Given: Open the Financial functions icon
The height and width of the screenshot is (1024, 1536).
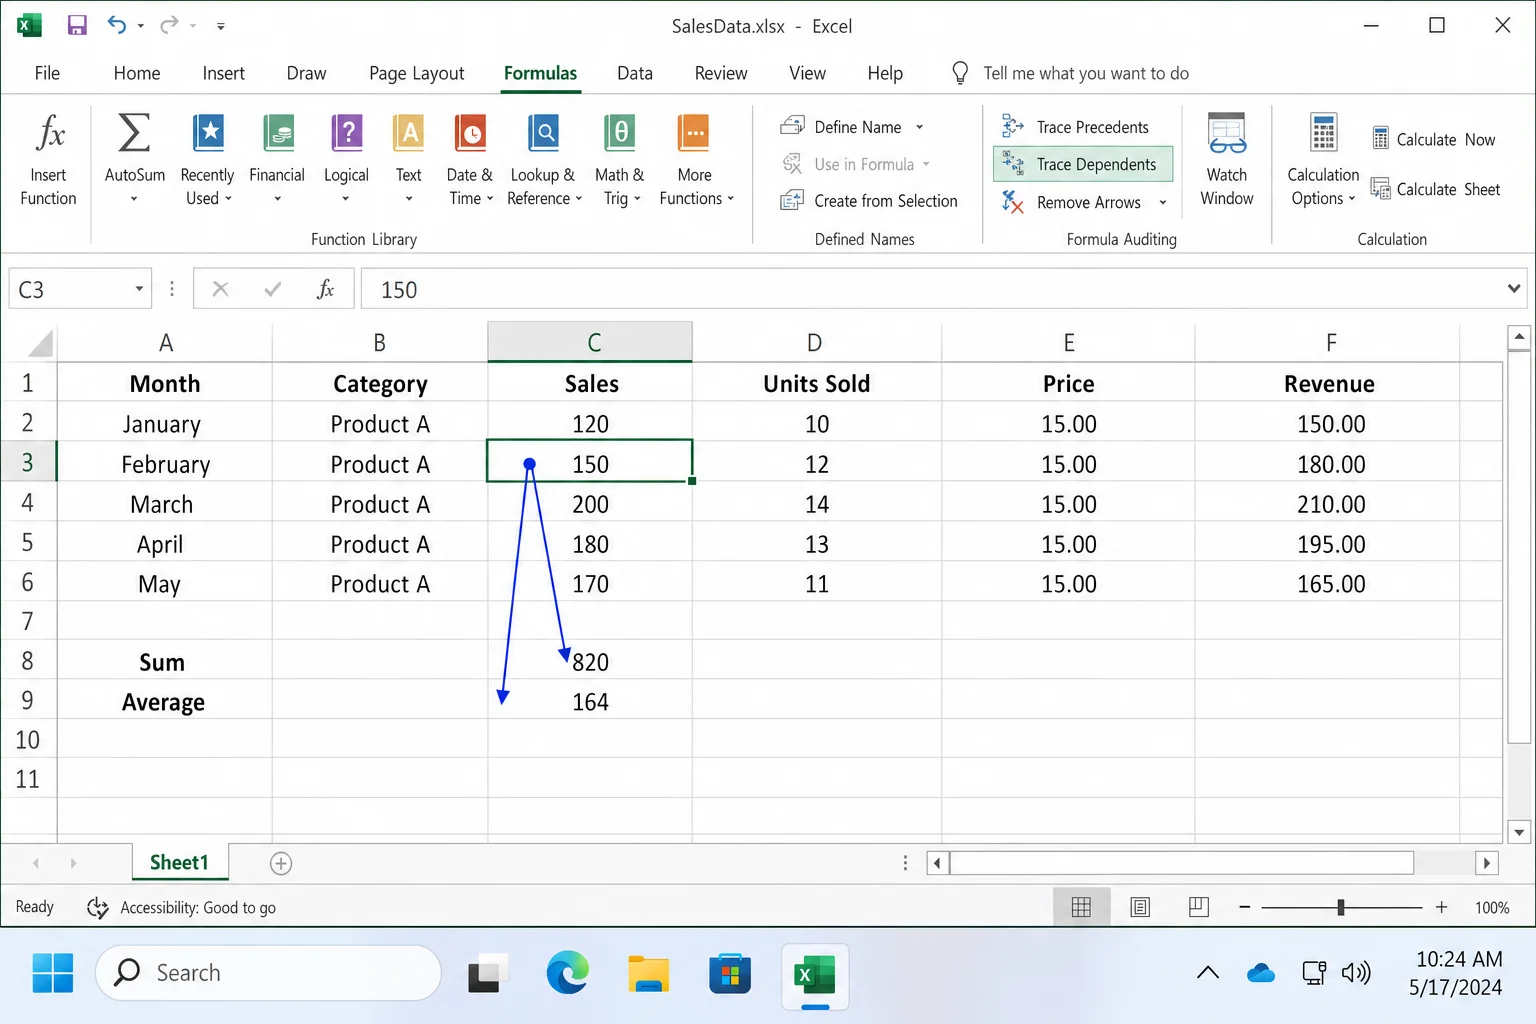Looking at the screenshot, I should (x=277, y=133).
